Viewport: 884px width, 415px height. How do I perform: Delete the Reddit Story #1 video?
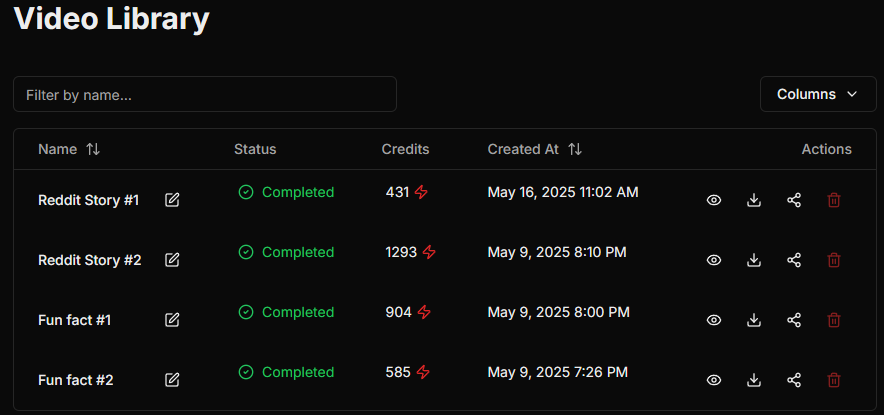pyautogui.click(x=834, y=200)
